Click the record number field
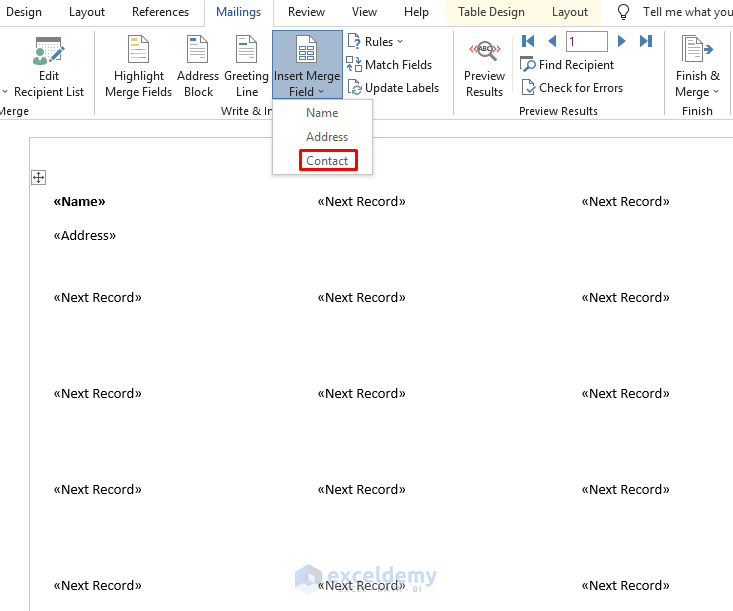This screenshot has height=611, width=733. click(x=587, y=41)
